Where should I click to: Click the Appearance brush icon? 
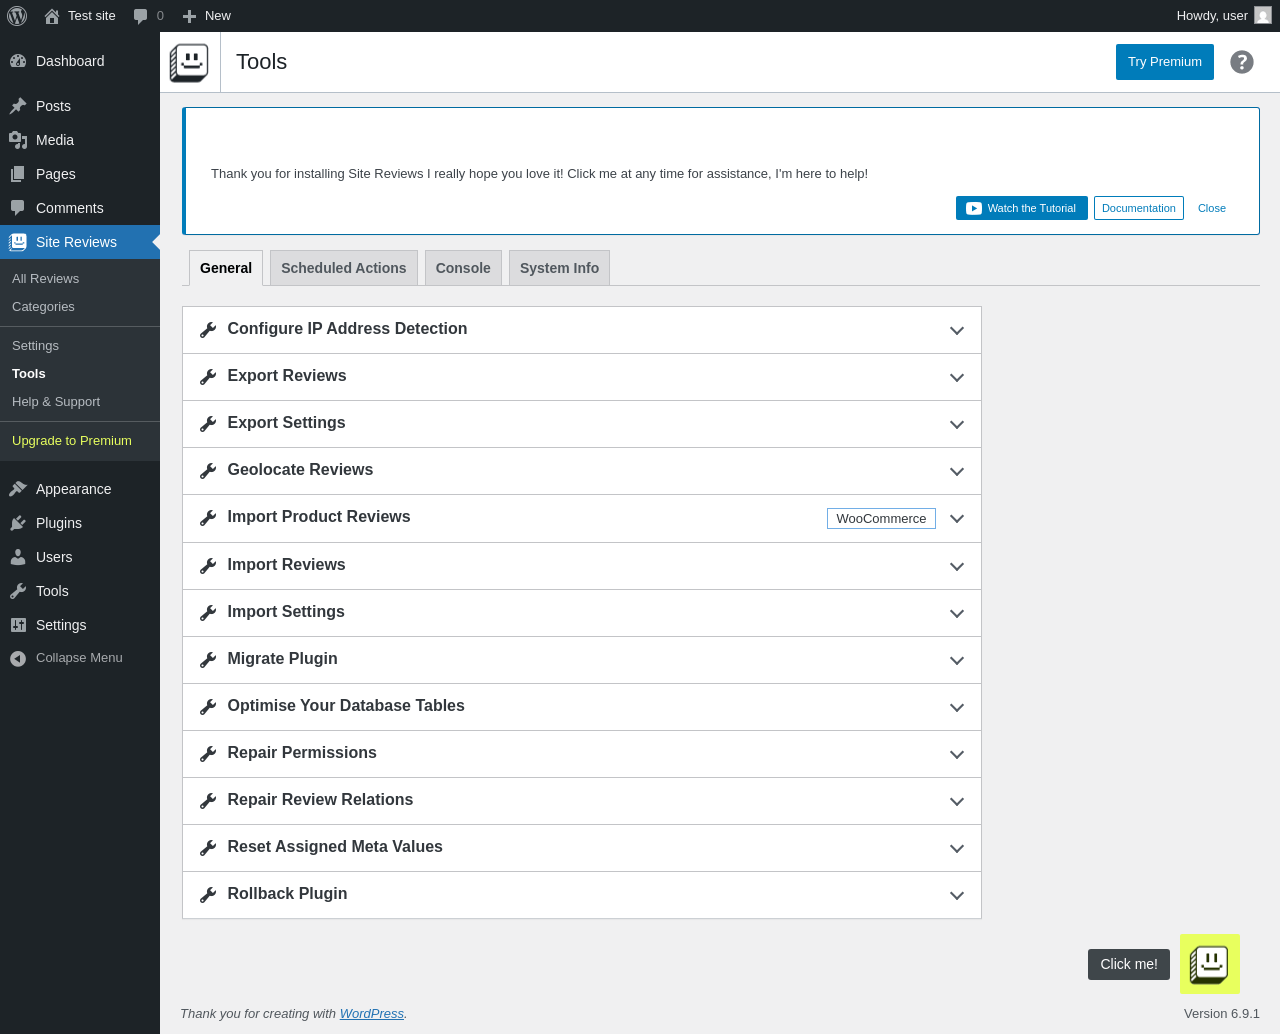[18, 489]
